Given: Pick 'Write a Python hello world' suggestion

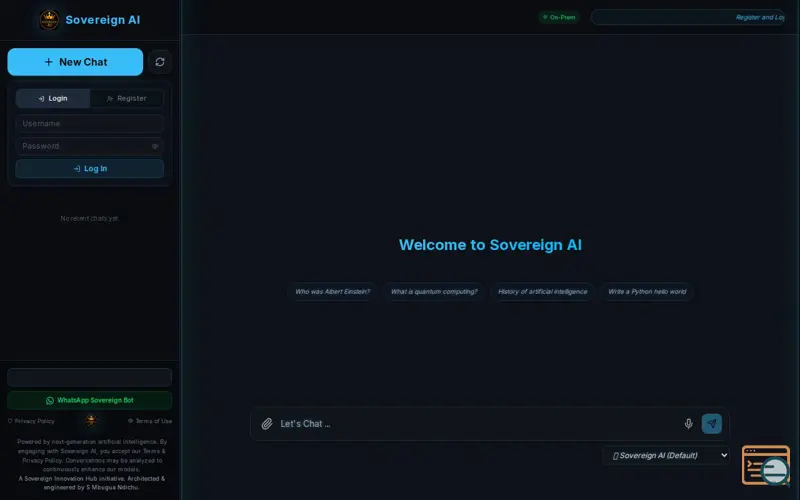Looking at the screenshot, I should coord(647,292).
